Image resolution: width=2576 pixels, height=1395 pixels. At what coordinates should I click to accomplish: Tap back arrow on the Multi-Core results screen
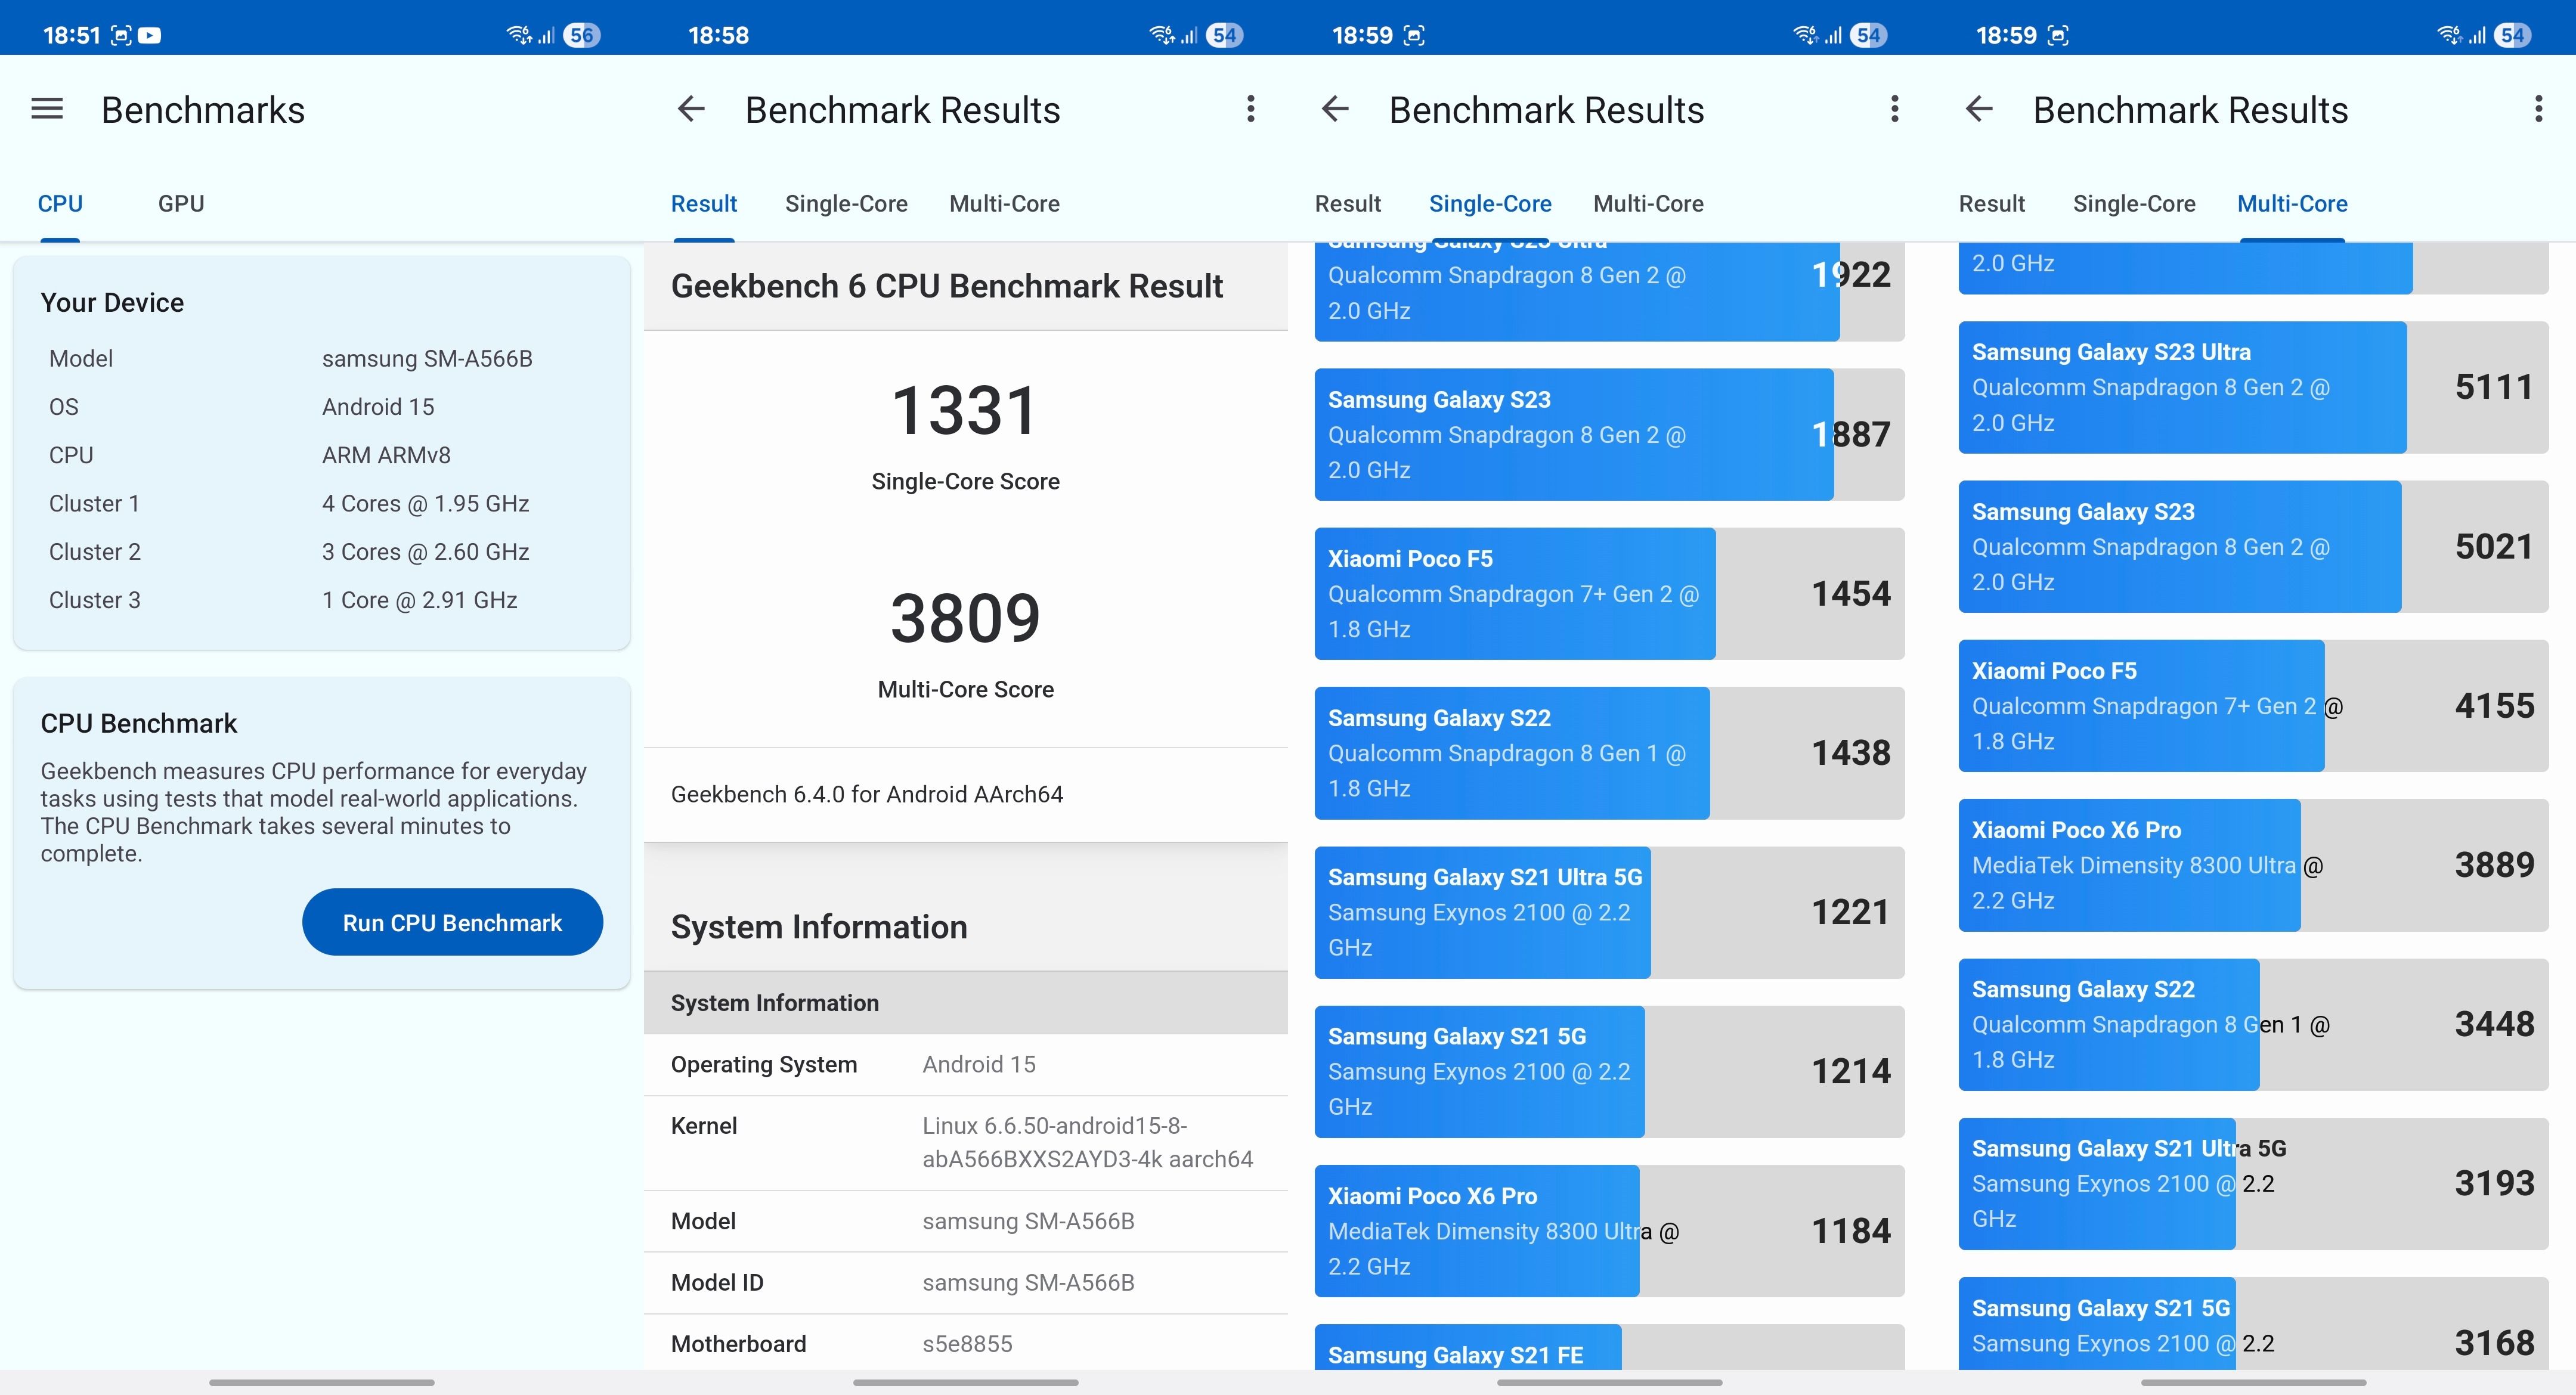[1979, 109]
